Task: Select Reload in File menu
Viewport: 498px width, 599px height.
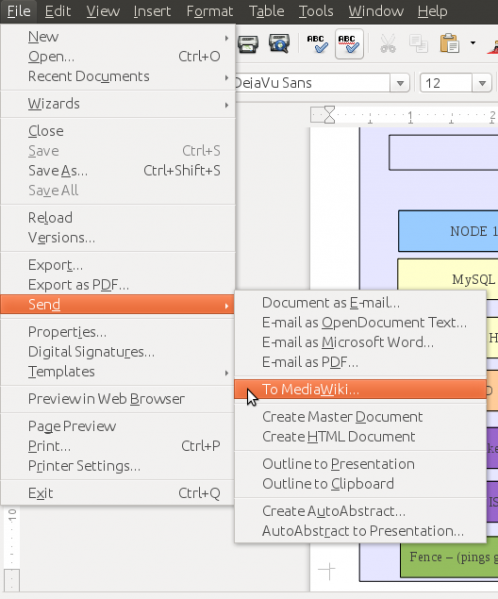Action: [x=118, y=218]
